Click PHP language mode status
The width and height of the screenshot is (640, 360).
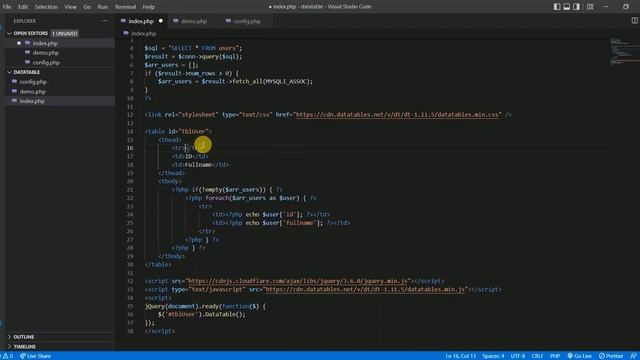click(555, 356)
